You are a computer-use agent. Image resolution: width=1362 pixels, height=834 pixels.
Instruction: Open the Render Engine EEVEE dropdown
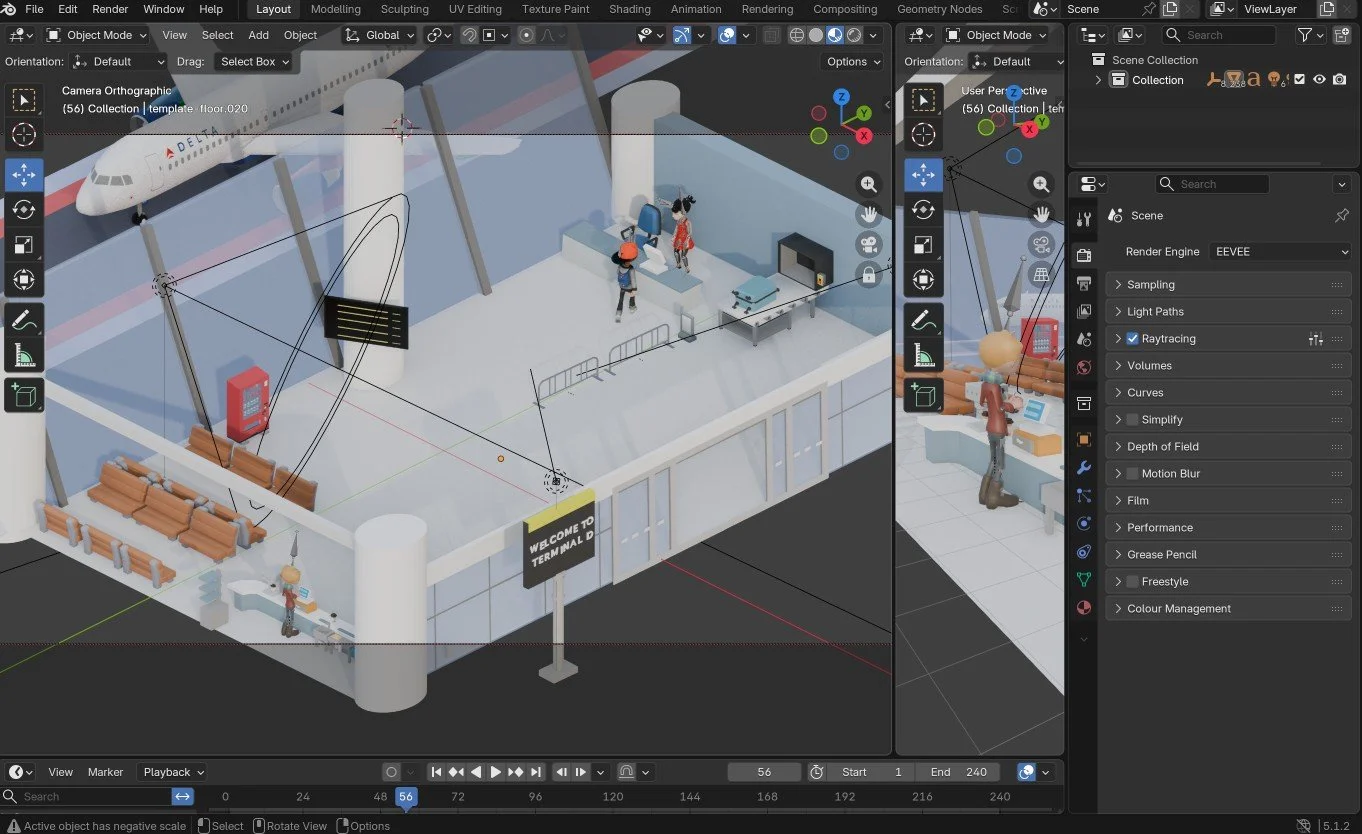pyautogui.click(x=1280, y=252)
